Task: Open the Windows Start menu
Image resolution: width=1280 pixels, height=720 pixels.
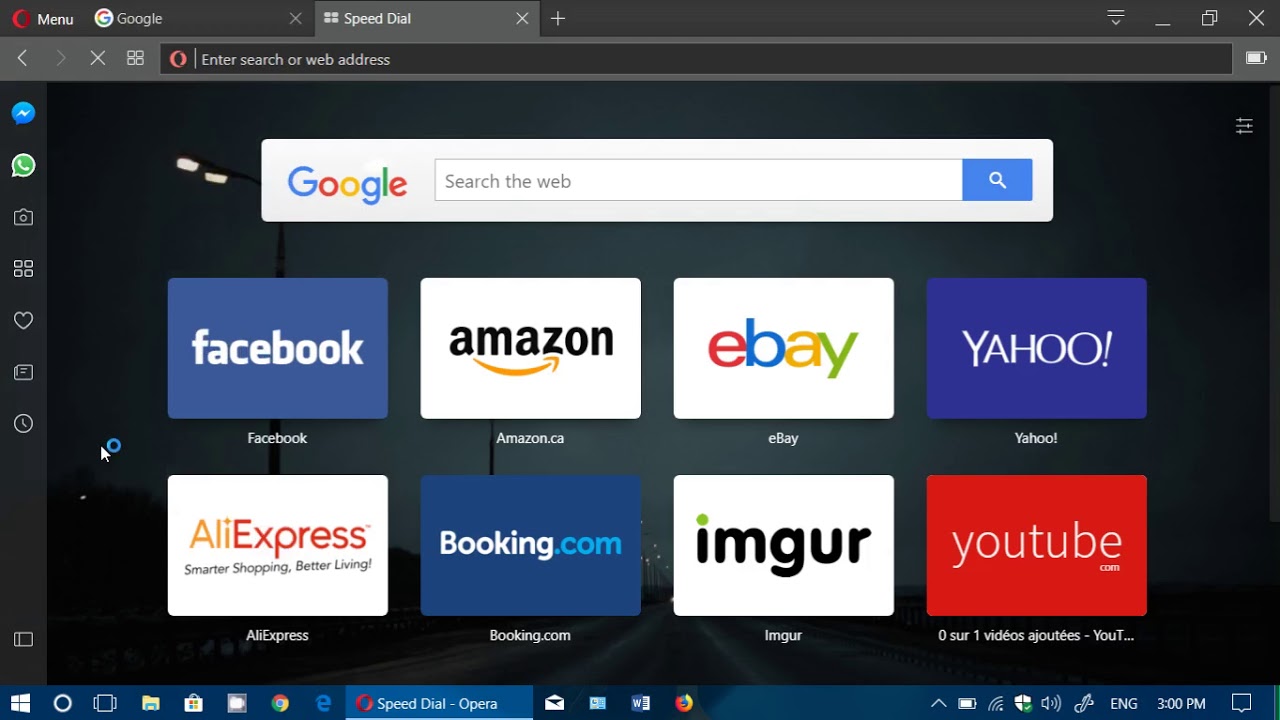Action: (20, 703)
